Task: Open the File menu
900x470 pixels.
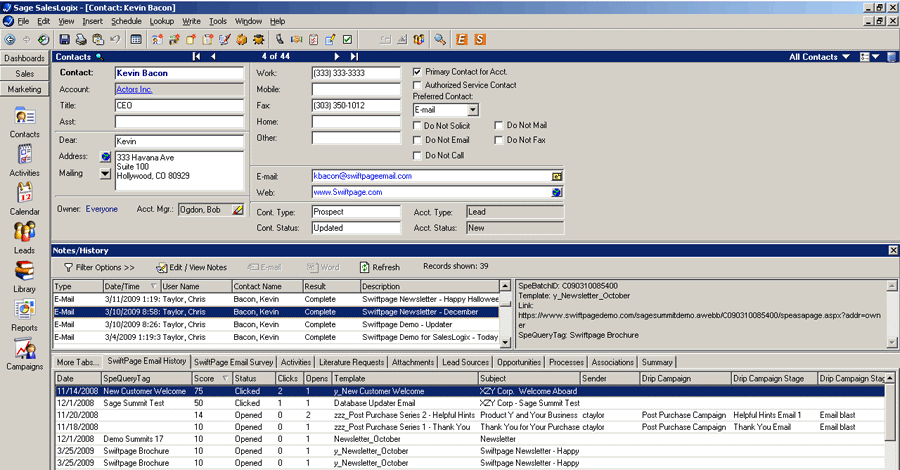Action: pyautogui.click(x=23, y=21)
